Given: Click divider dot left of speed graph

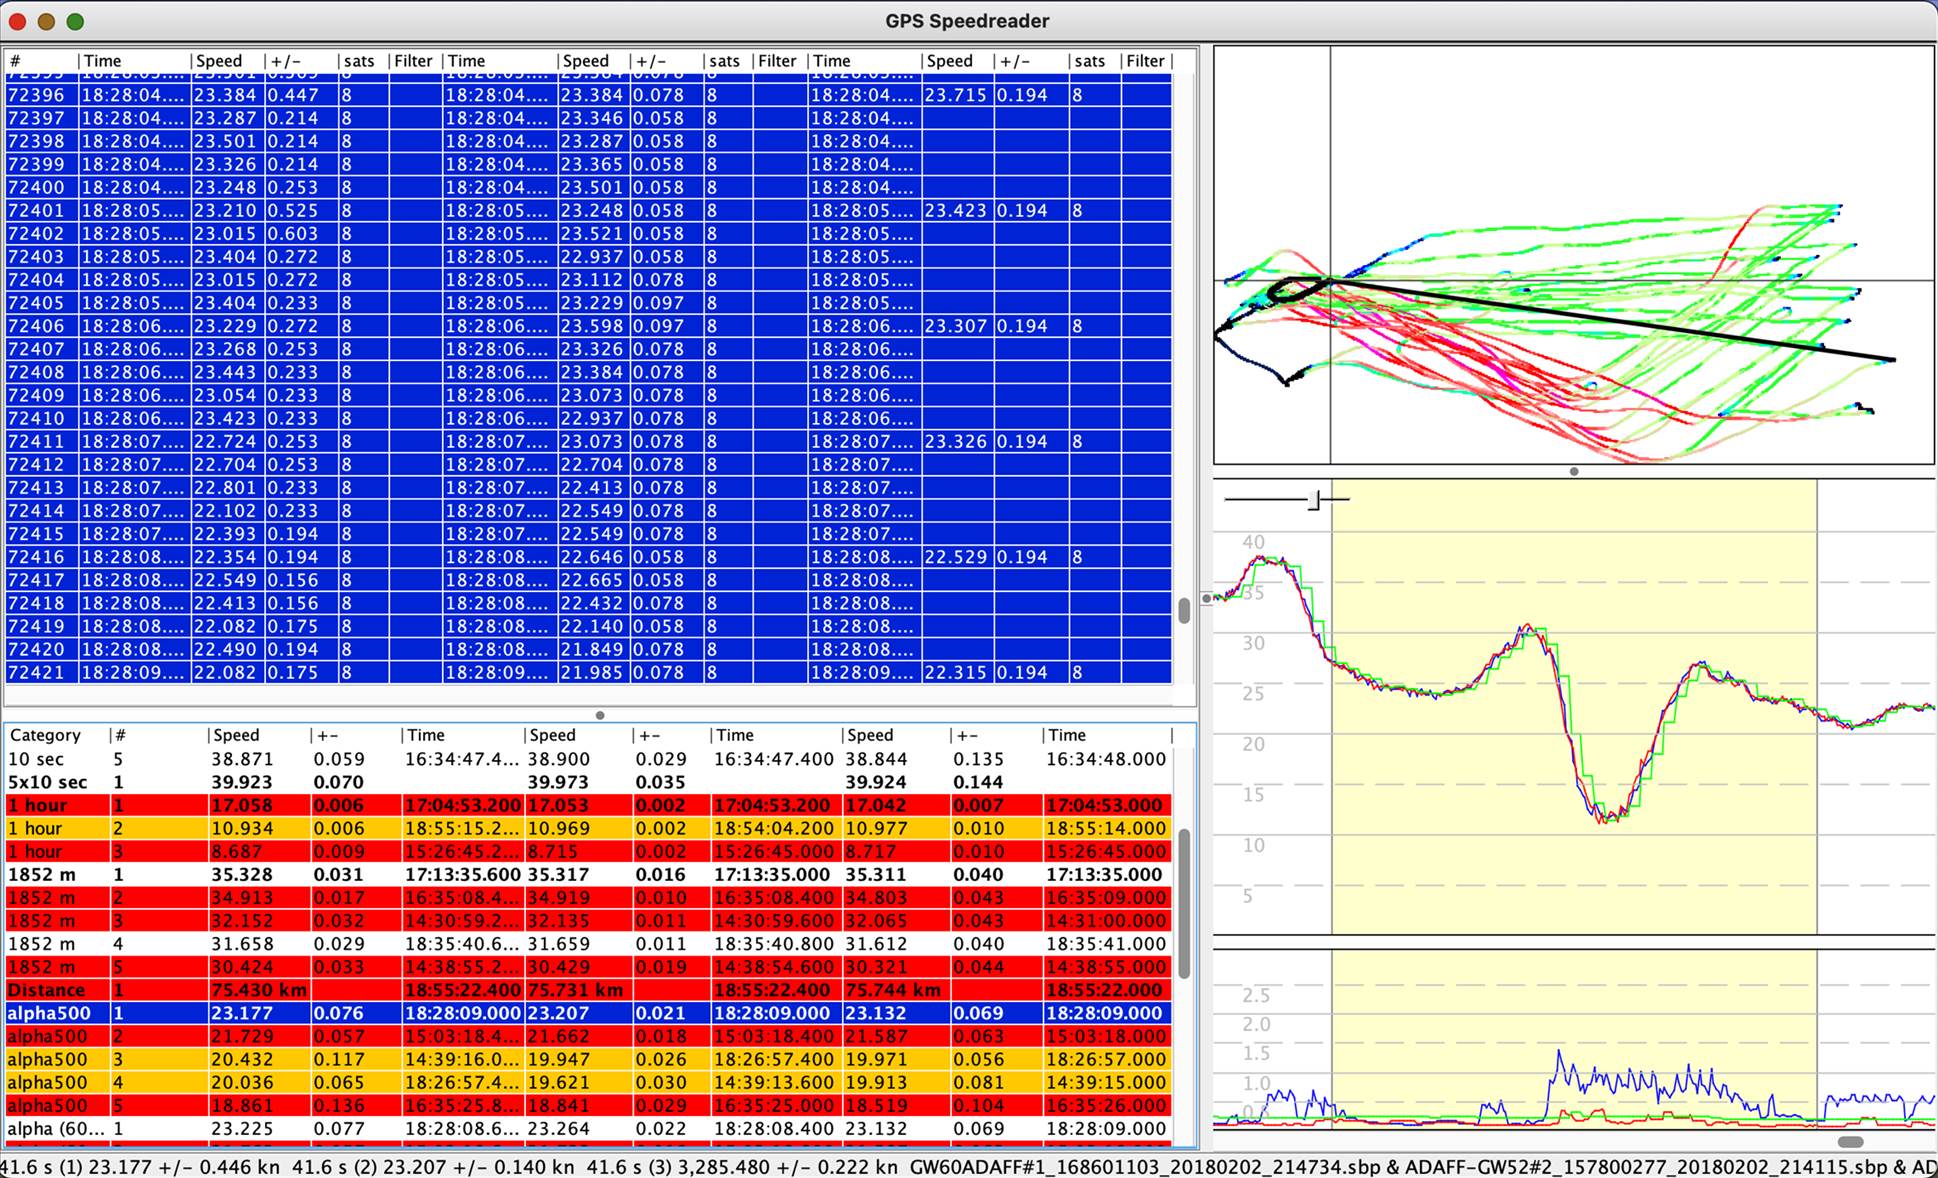Looking at the screenshot, I should click(1206, 598).
